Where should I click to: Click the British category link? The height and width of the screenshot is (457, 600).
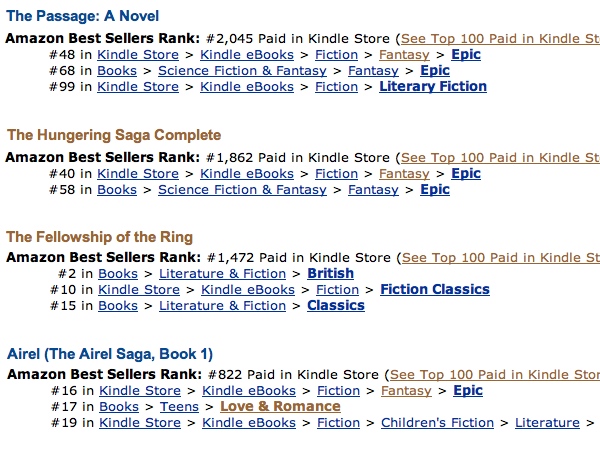pyautogui.click(x=330, y=273)
